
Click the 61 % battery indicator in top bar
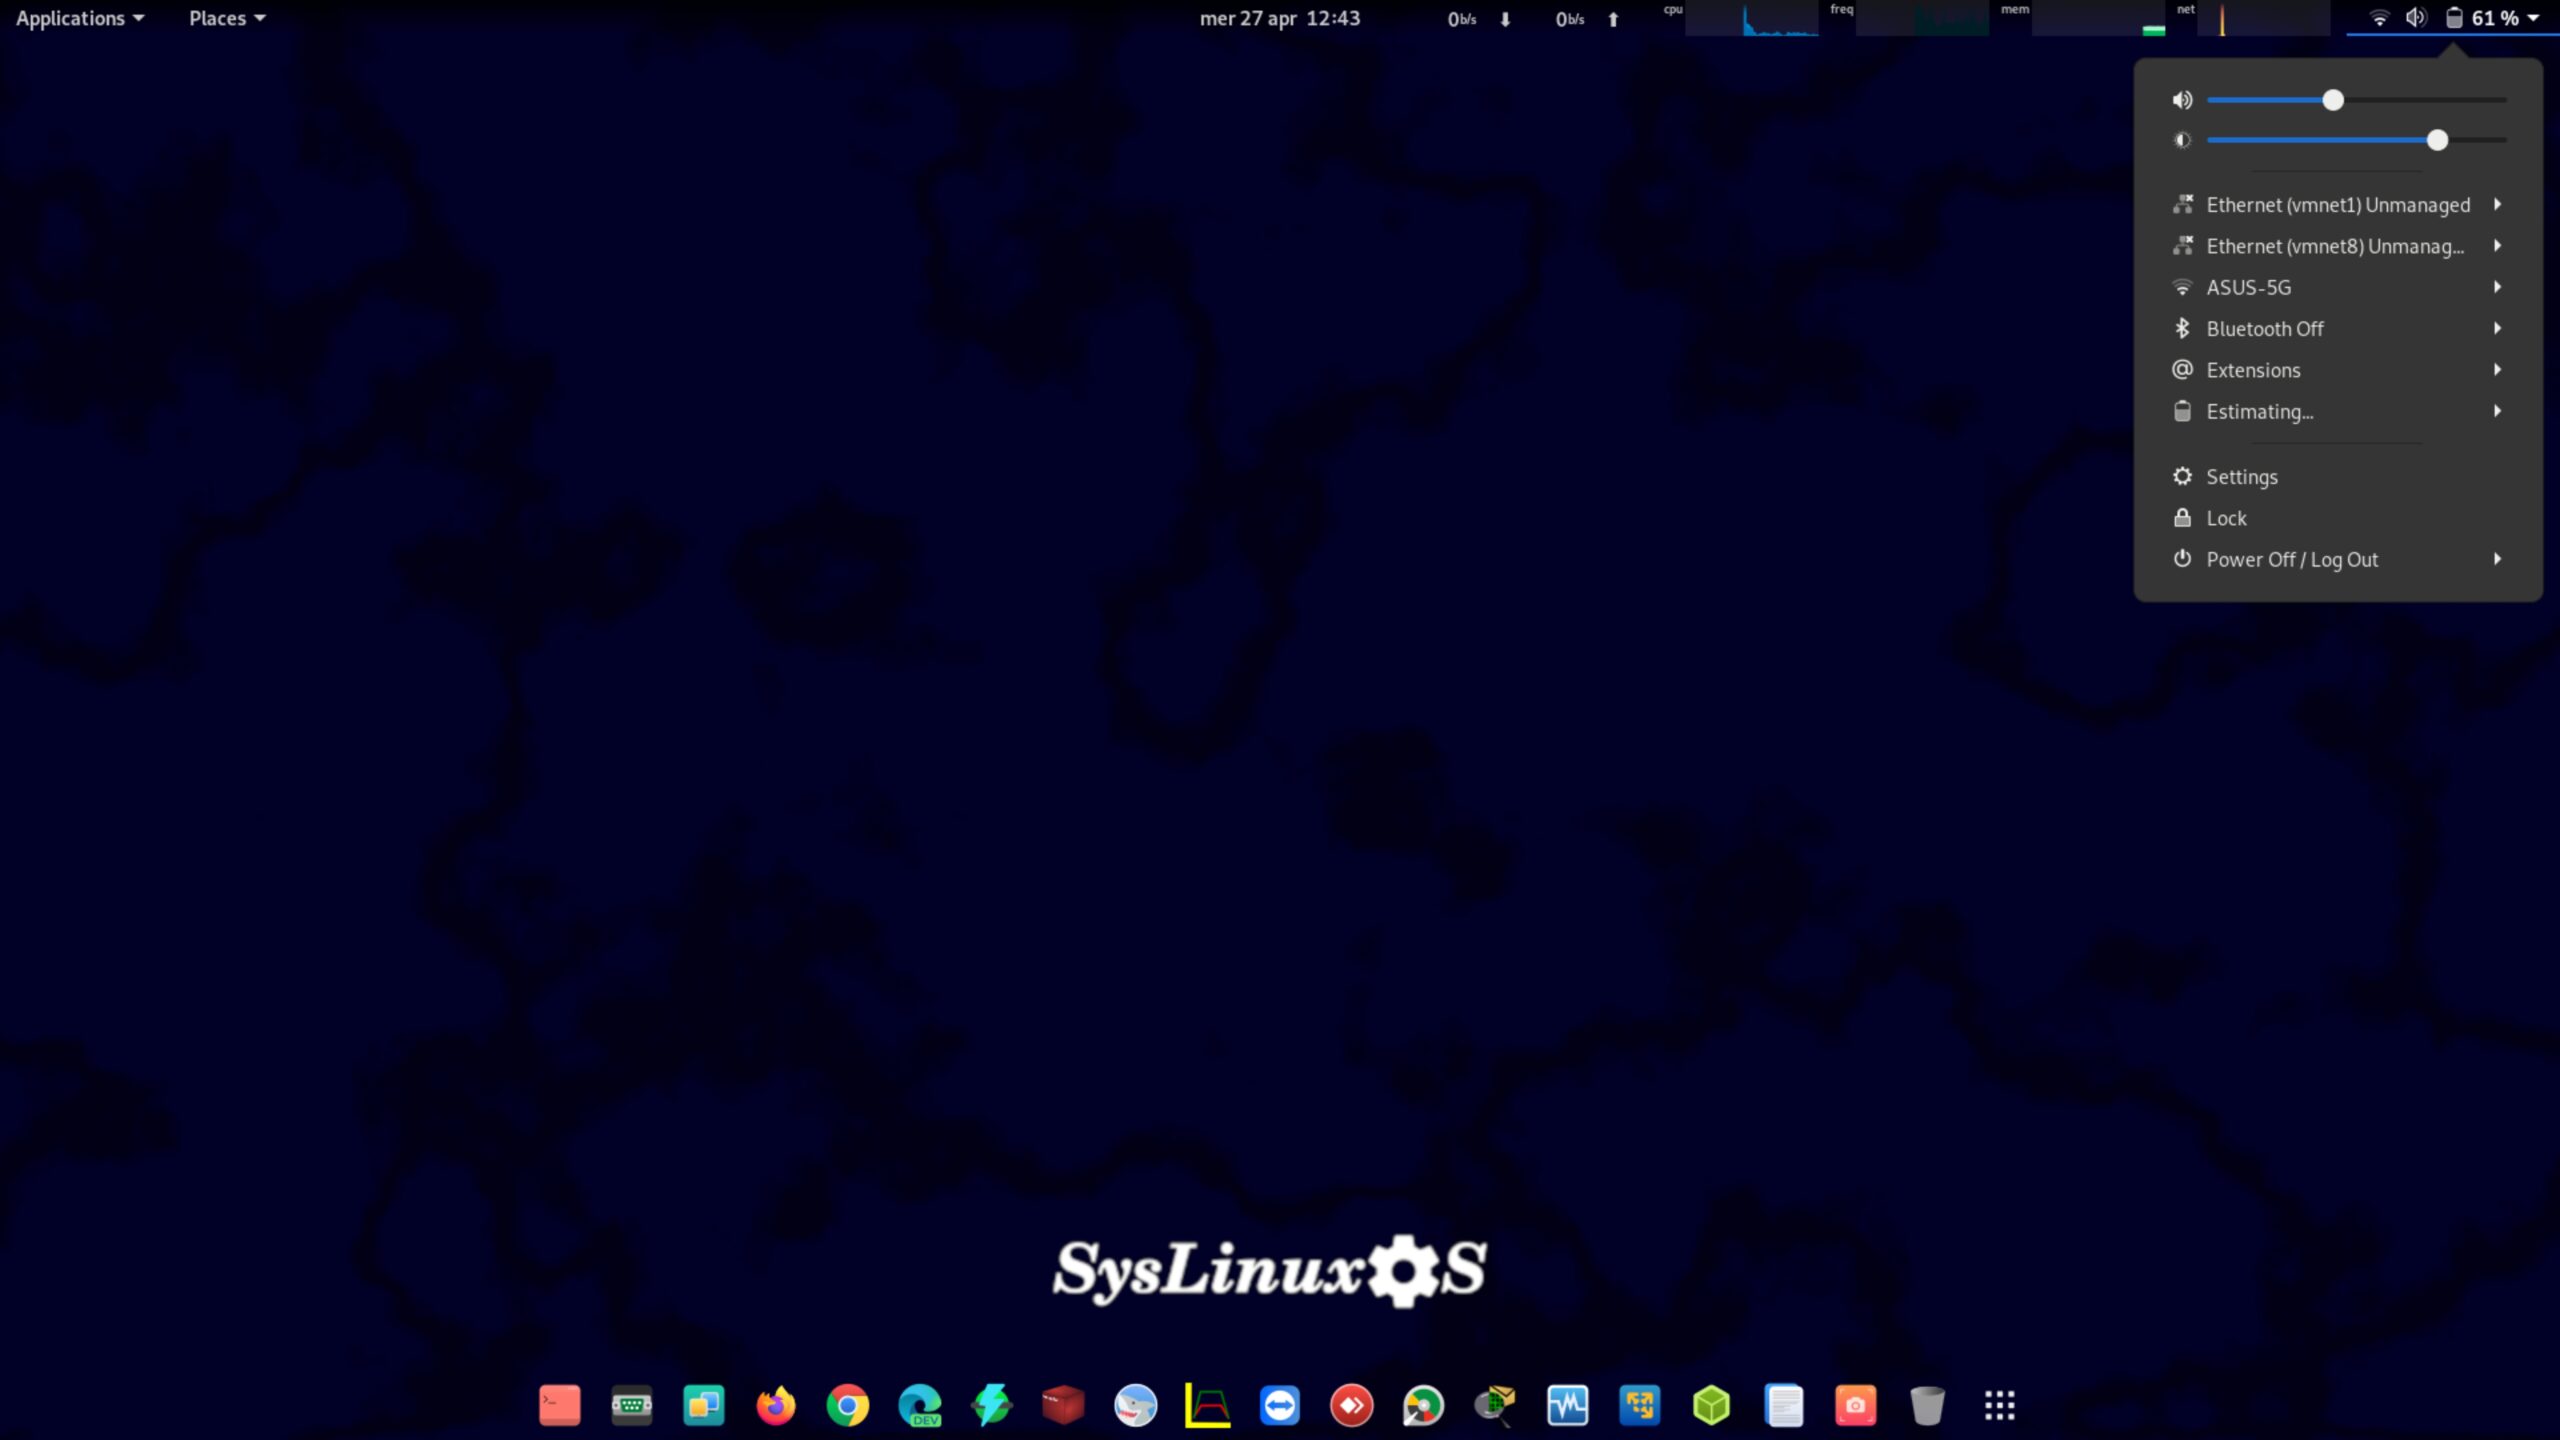point(2493,18)
